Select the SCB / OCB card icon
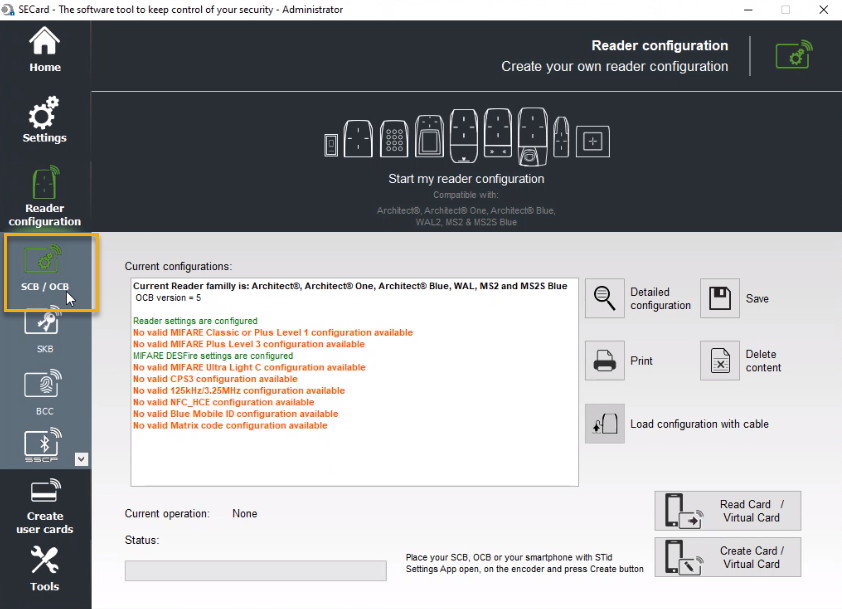The height and width of the screenshot is (609, 842). click(x=44, y=266)
